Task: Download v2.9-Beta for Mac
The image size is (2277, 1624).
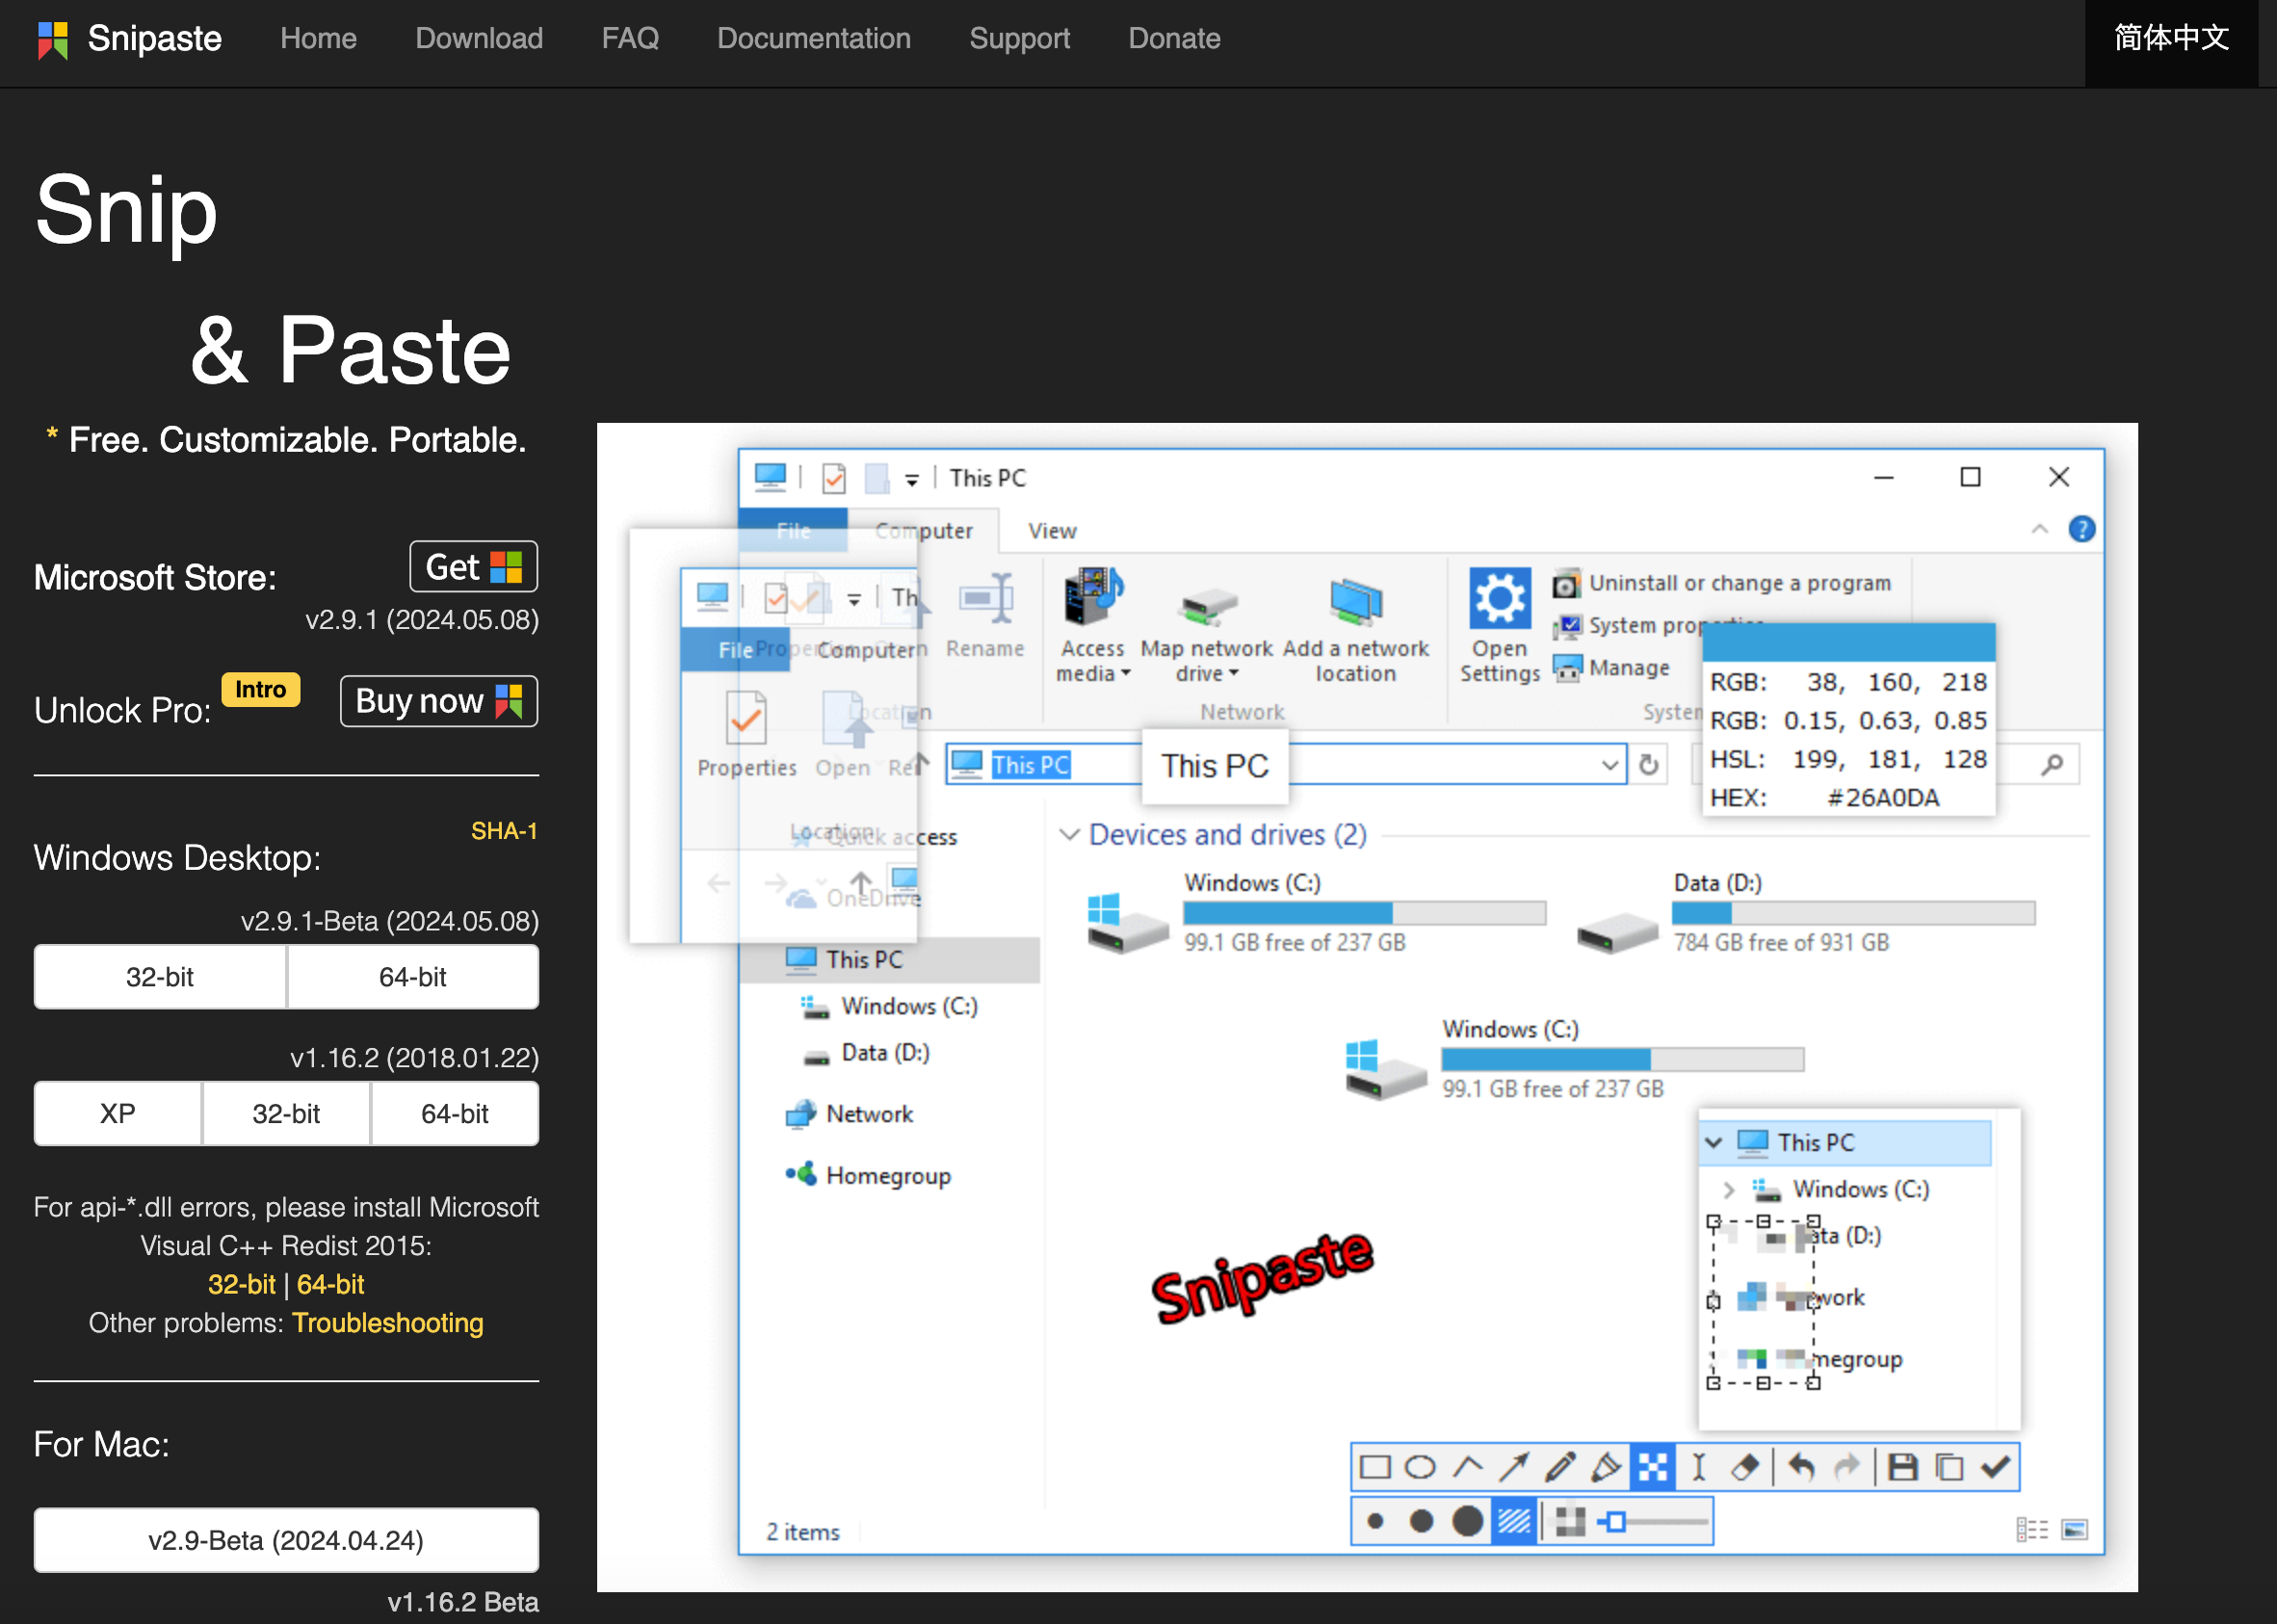Action: [x=286, y=1539]
